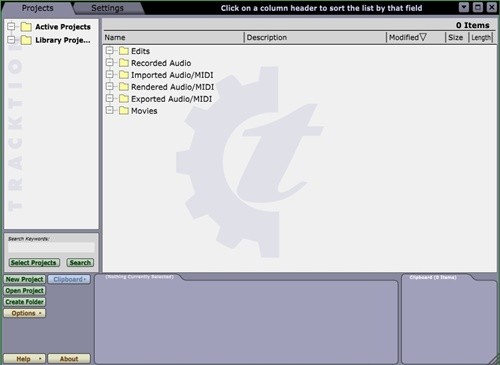Click the Exported Audio/MIDI folder icon
This screenshot has width=500, height=365.
point(124,99)
